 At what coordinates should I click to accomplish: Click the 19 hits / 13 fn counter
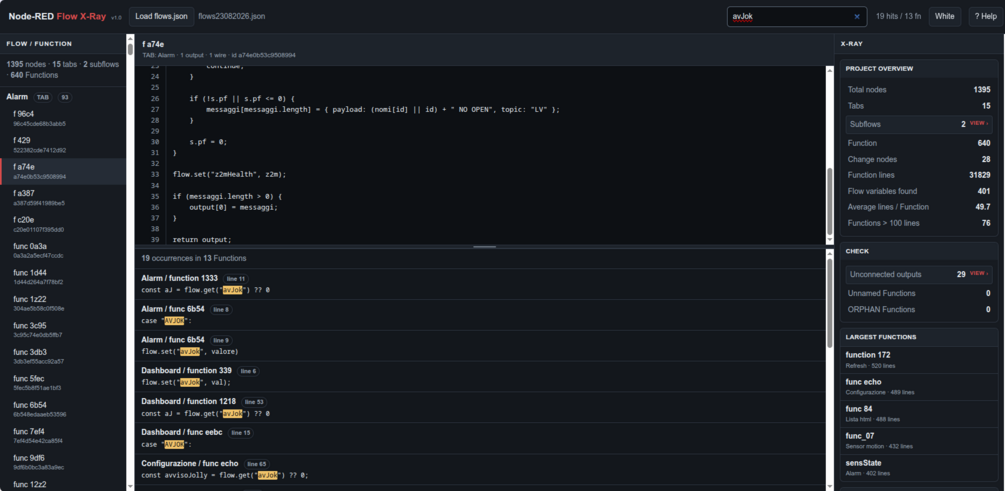coord(899,16)
